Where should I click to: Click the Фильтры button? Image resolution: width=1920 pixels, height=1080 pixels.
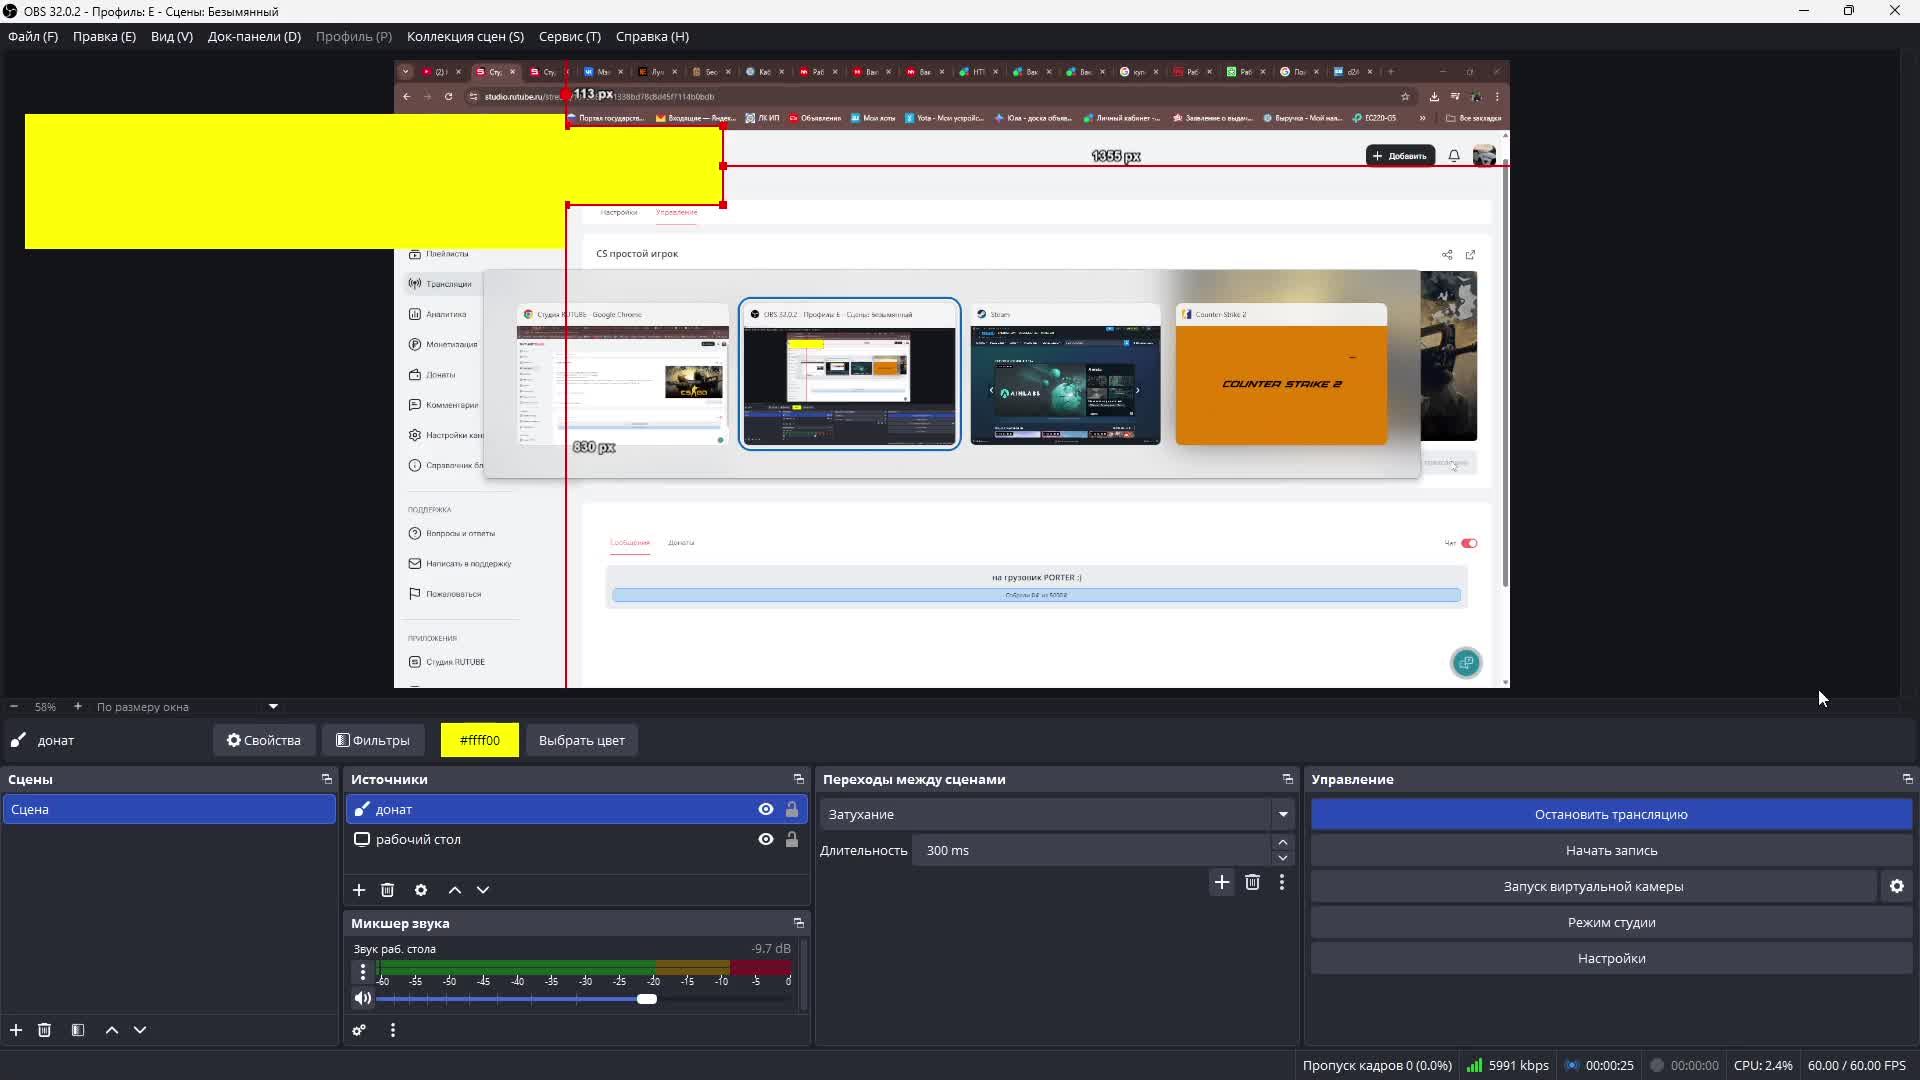point(373,740)
